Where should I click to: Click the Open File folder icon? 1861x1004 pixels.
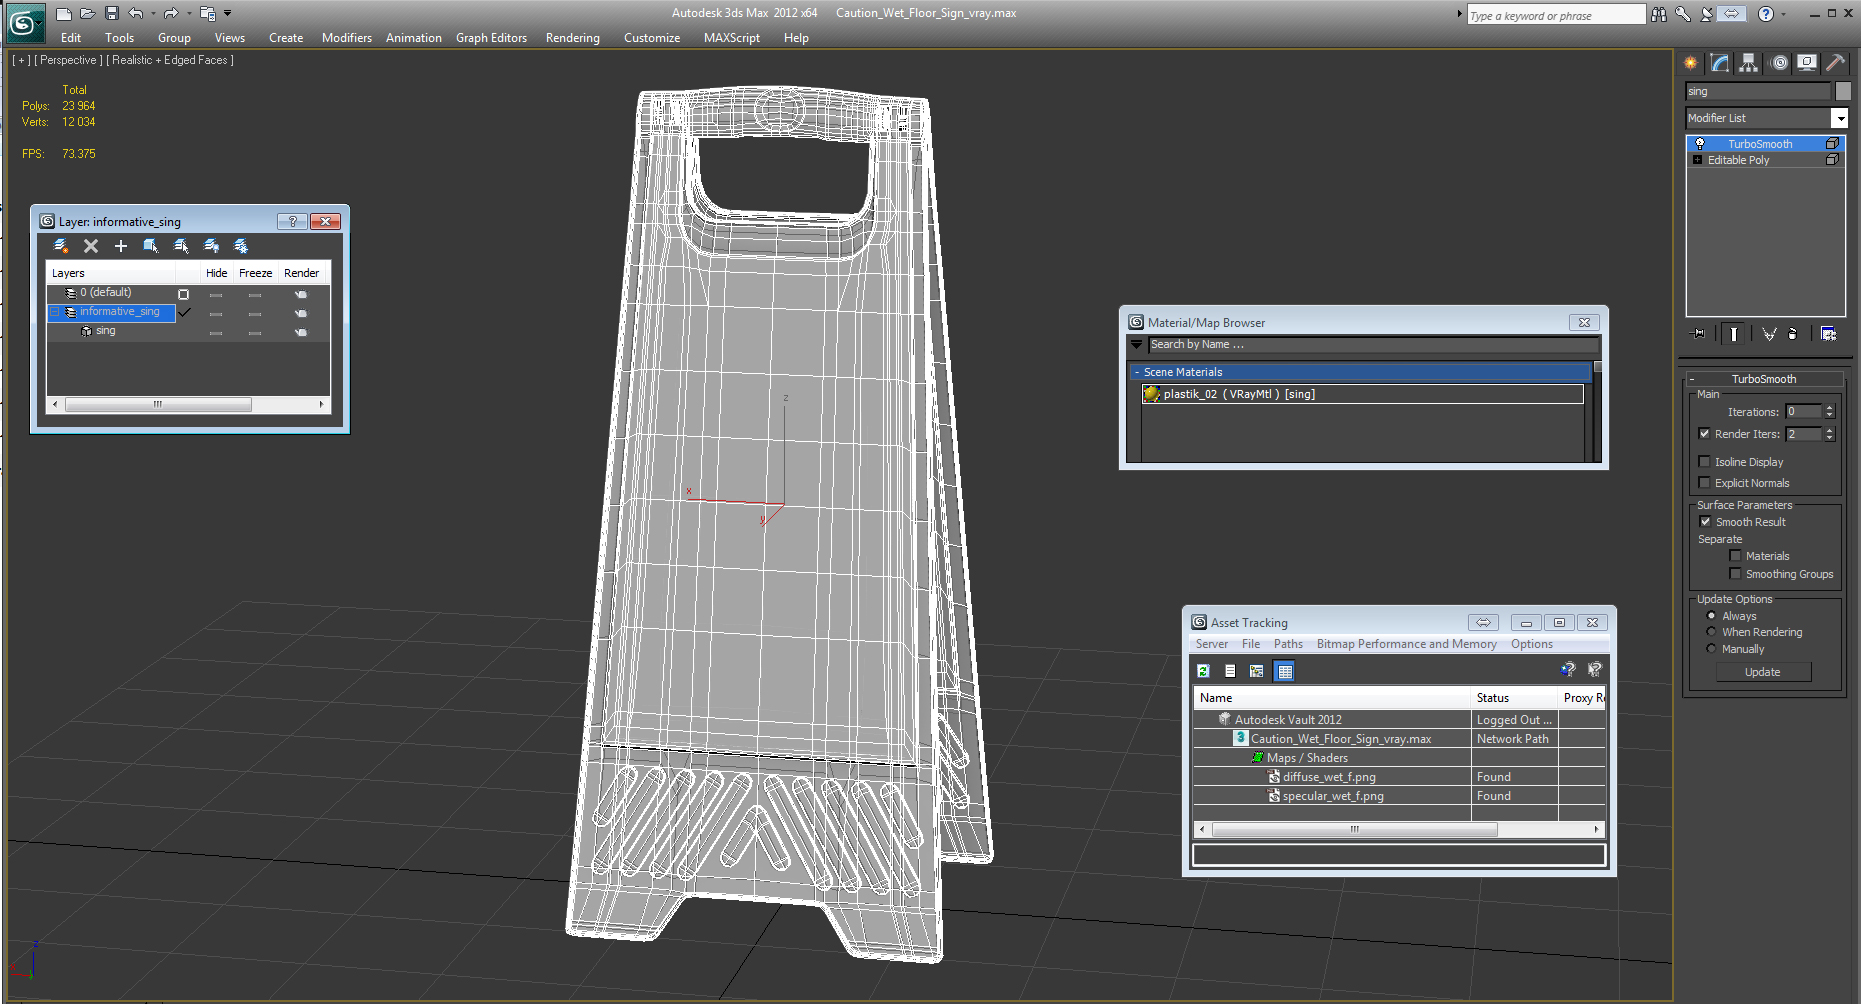coord(87,13)
